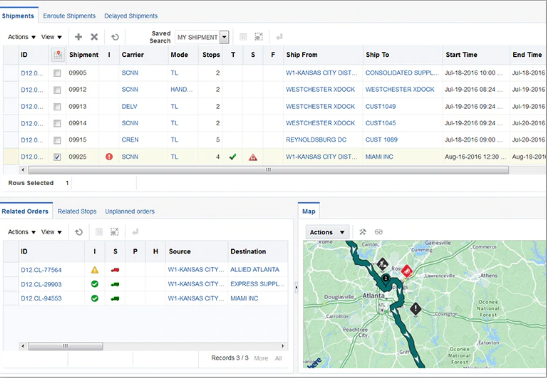Check the box for shipment 09913
This screenshot has width=547, height=378.
[57, 107]
